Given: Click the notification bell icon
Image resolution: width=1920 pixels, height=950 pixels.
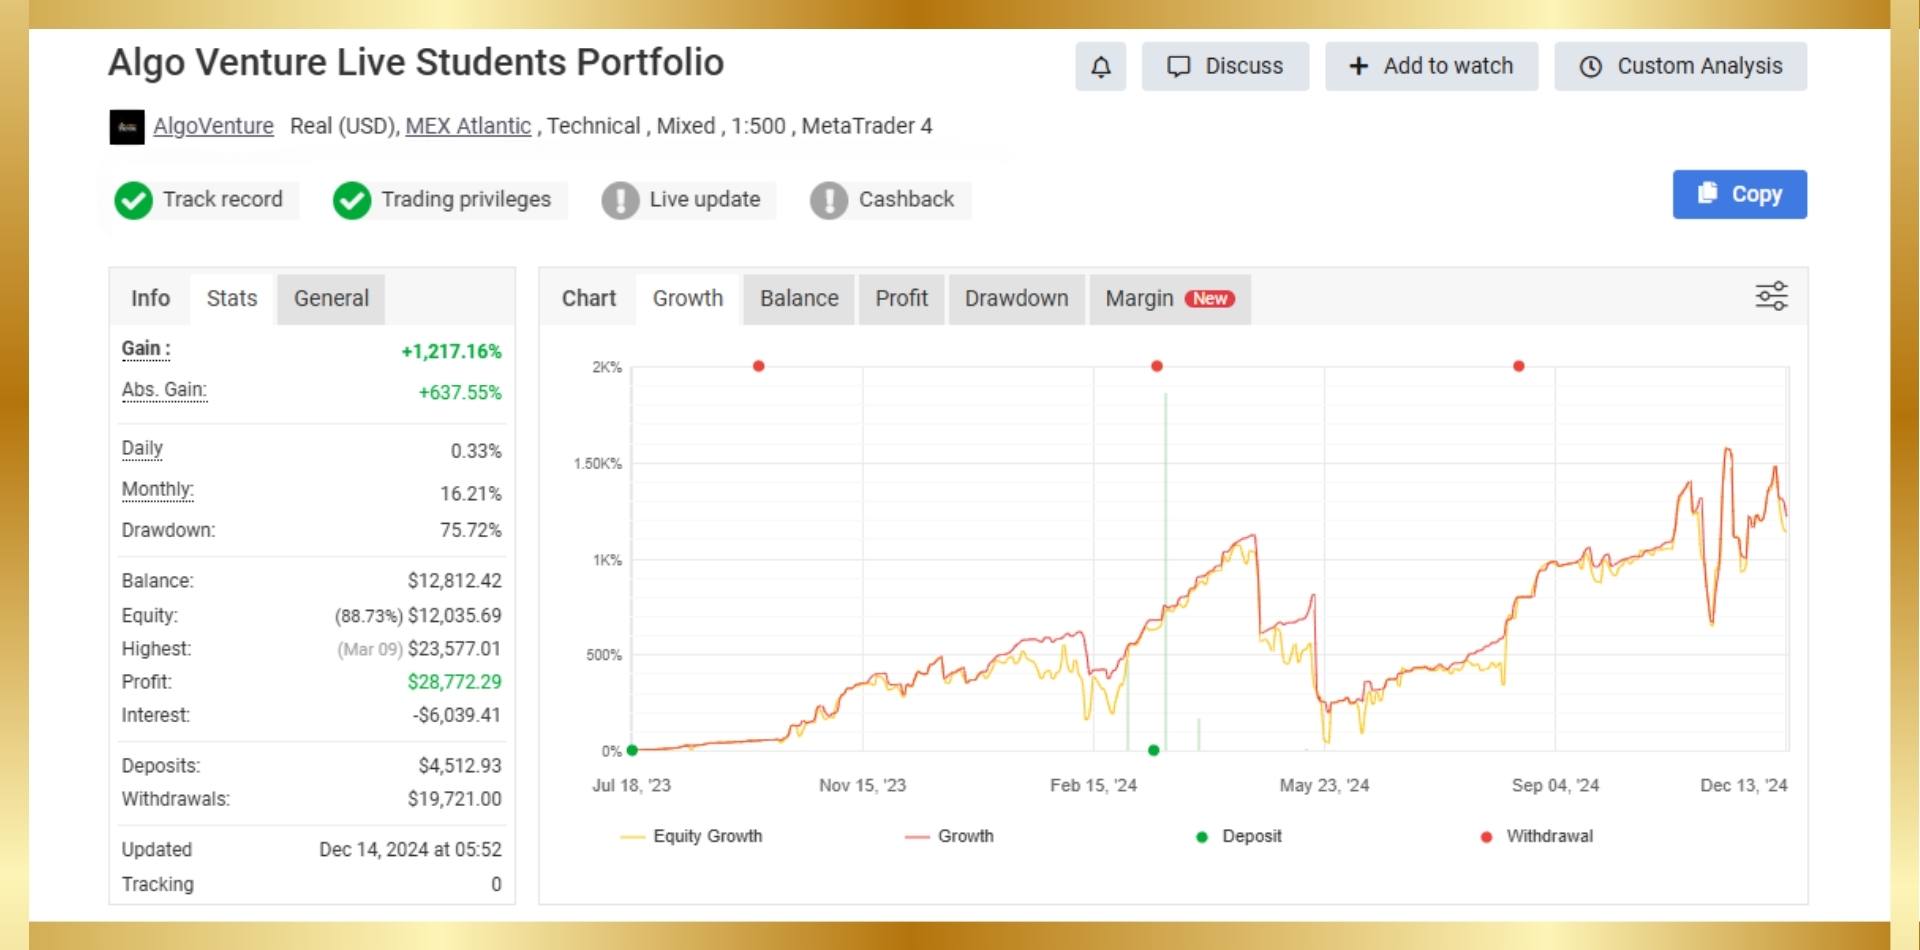Looking at the screenshot, I should click(1100, 67).
